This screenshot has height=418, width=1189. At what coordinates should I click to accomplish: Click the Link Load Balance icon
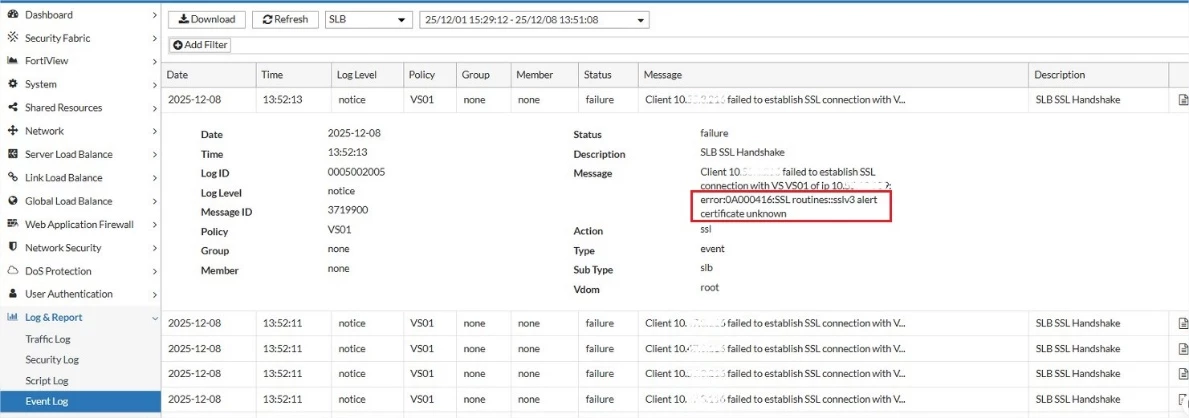pos(12,178)
